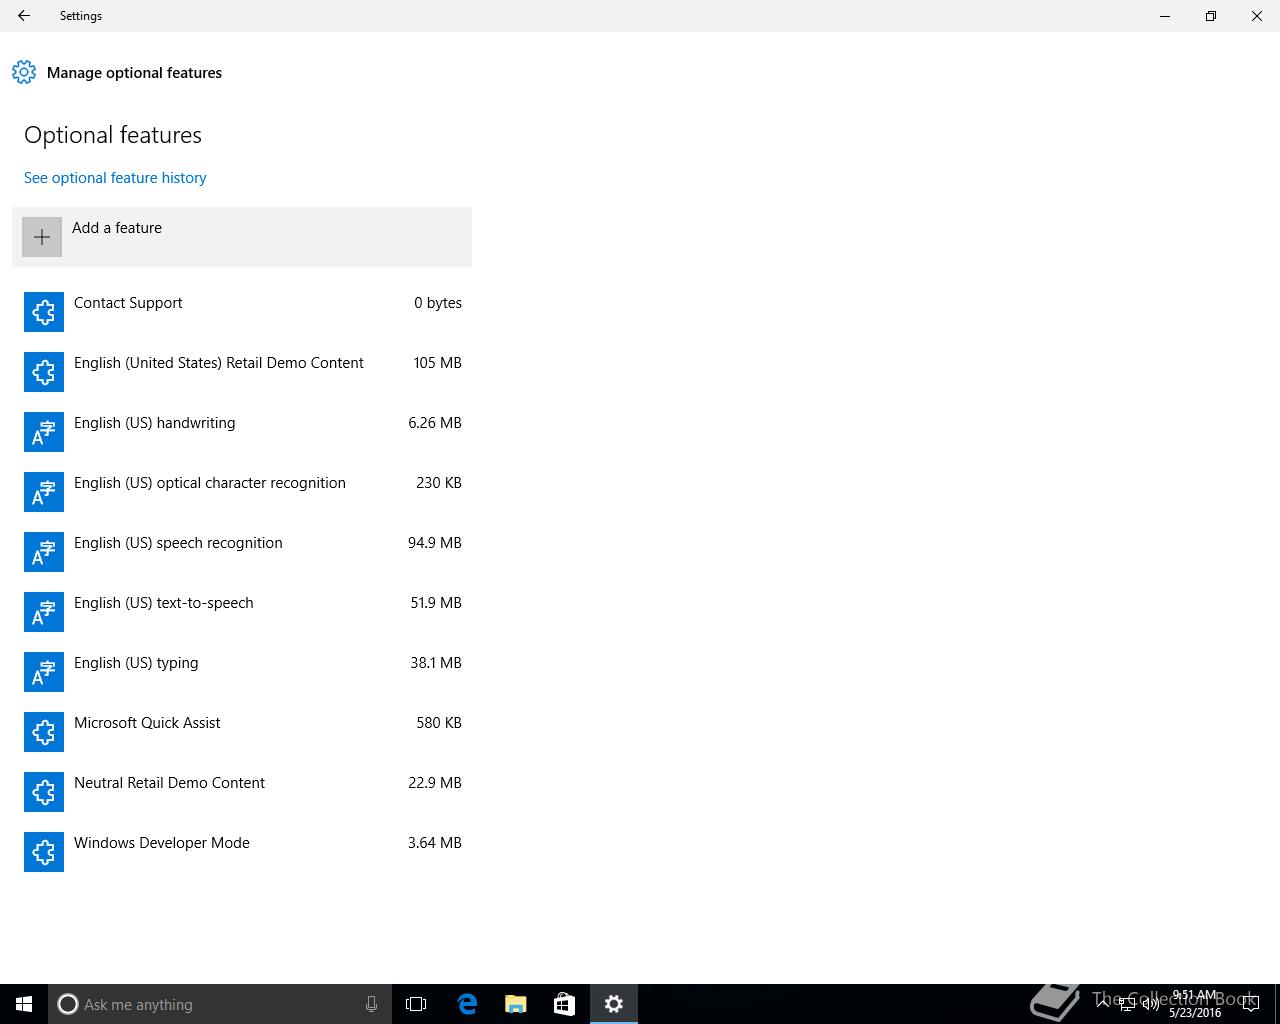Click the 51.9 MB size value
The width and height of the screenshot is (1280, 1024).
coord(436,603)
